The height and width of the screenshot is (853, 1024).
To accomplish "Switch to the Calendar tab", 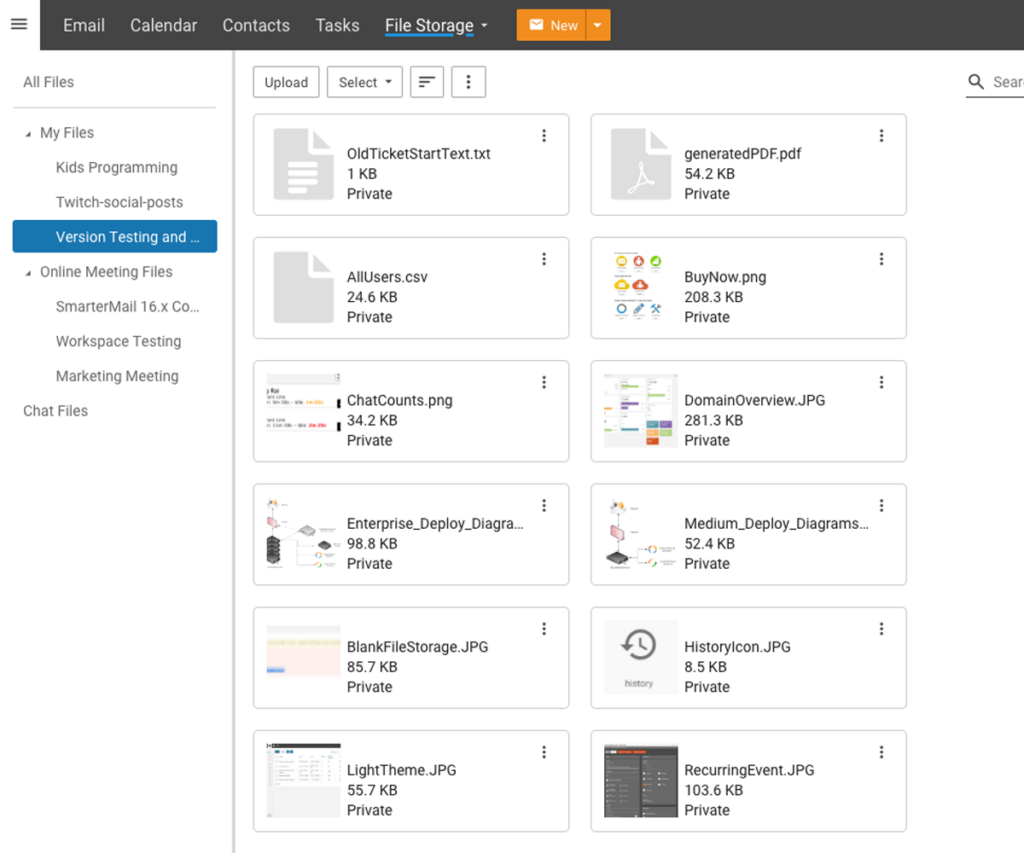I will coord(163,25).
